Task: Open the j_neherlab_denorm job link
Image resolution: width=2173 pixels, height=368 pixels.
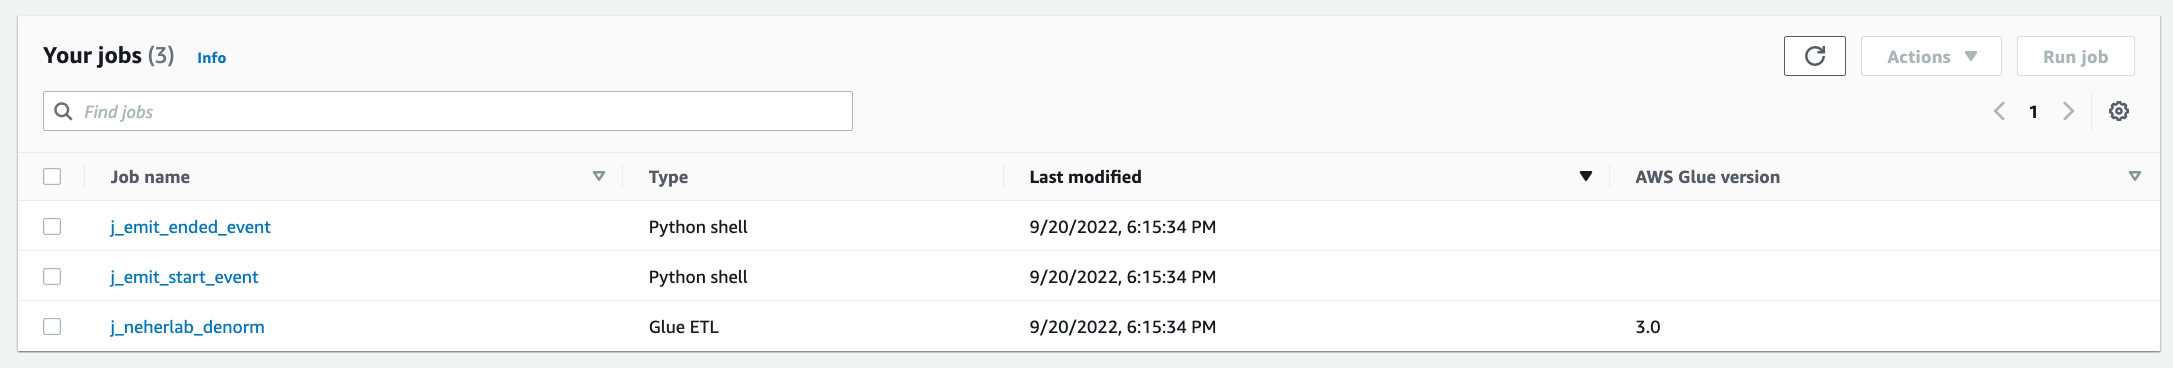Action: tap(187, 327)
